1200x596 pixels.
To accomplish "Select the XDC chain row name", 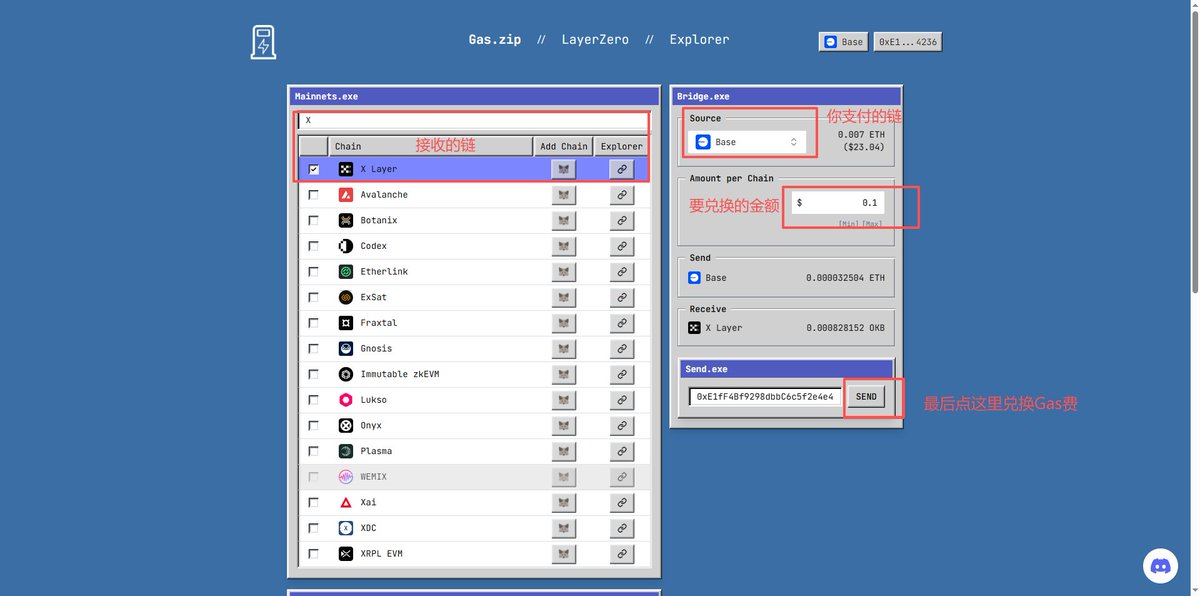I will coord(368,528).
